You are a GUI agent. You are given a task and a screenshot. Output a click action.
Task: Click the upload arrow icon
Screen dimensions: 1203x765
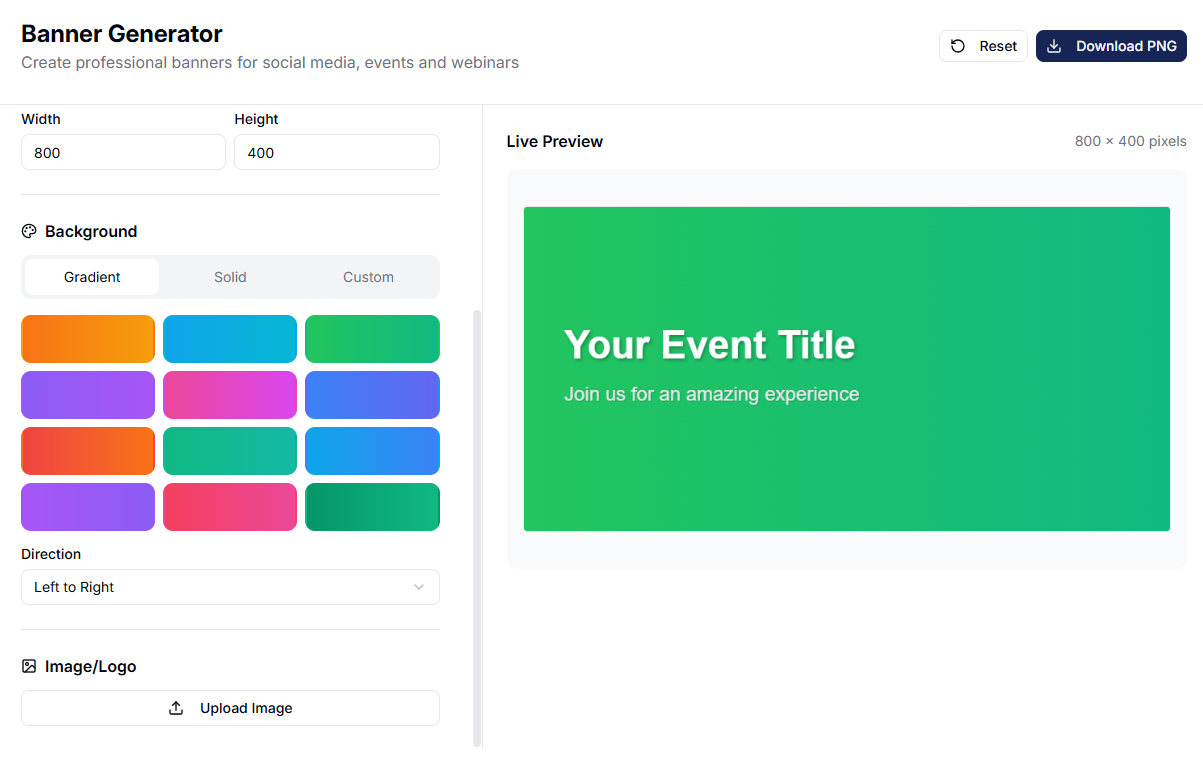pyautogui.click(x=176, y=708)
